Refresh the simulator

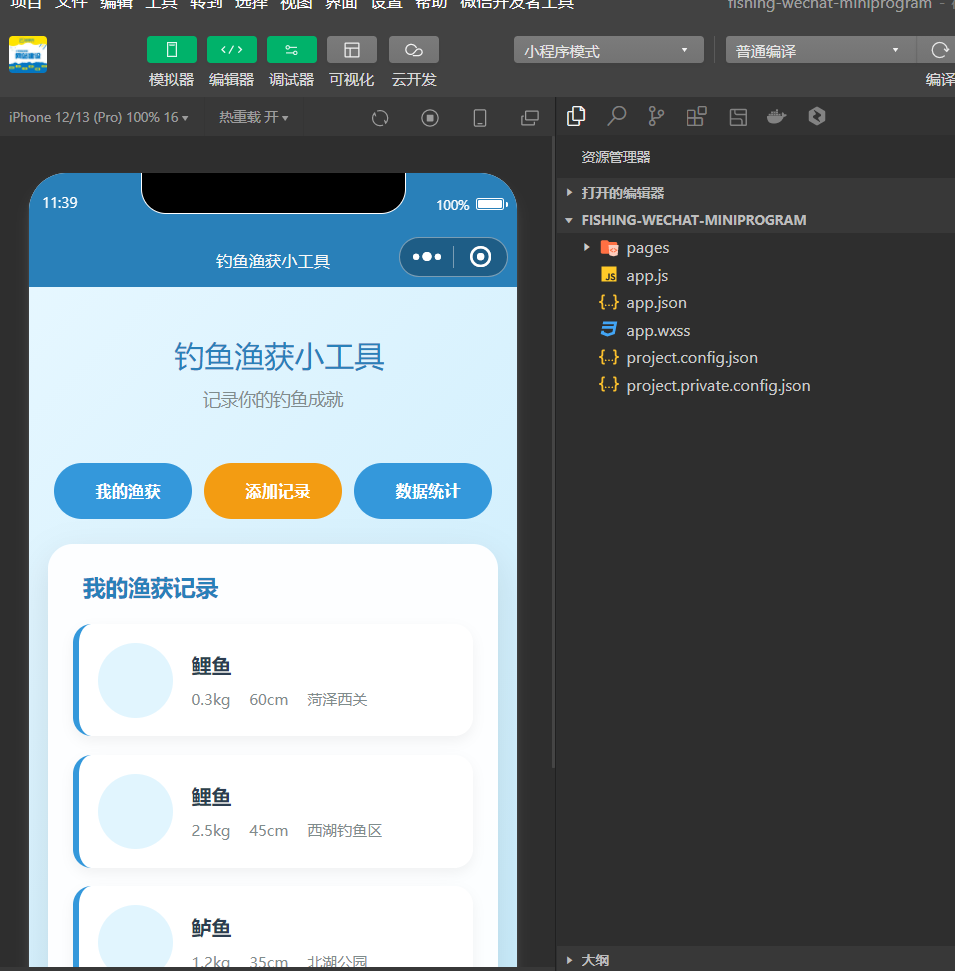(x=380, y=118)
